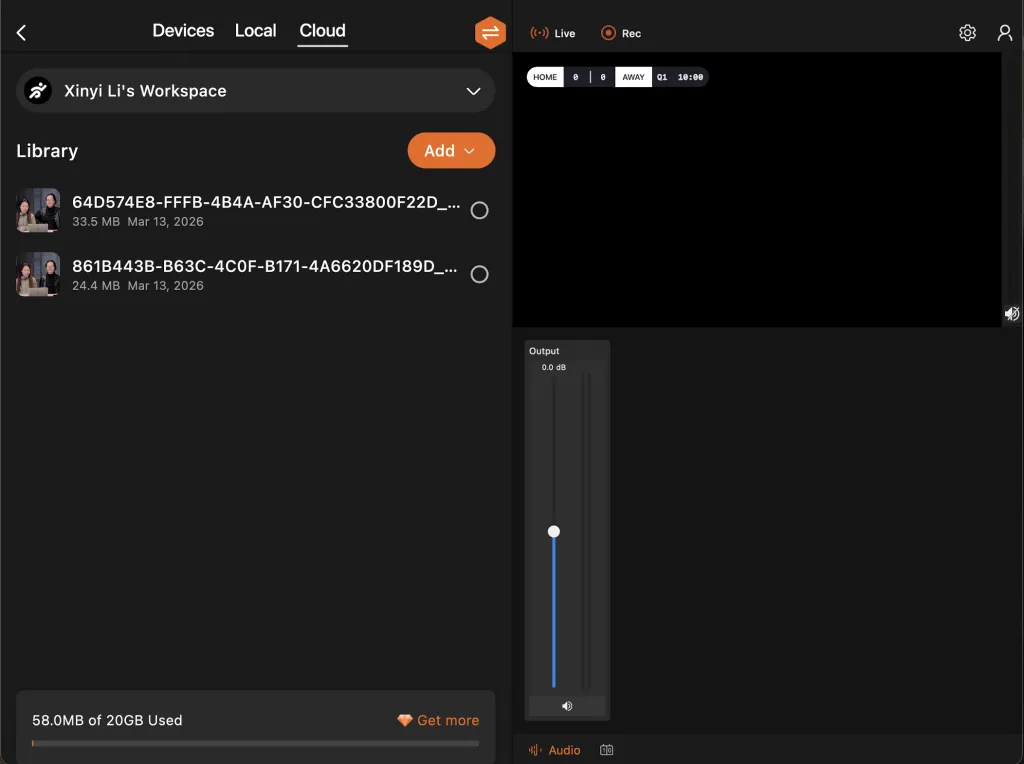Click the orange transfer hexagon icon
The height and width of the screenshot is (764, 1024).
click(490, 32)
